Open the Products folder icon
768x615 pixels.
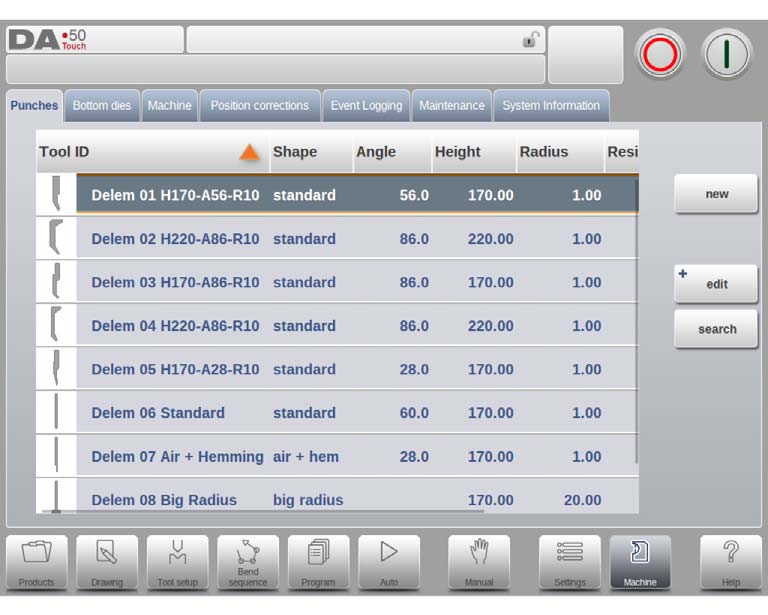[37, 562]
